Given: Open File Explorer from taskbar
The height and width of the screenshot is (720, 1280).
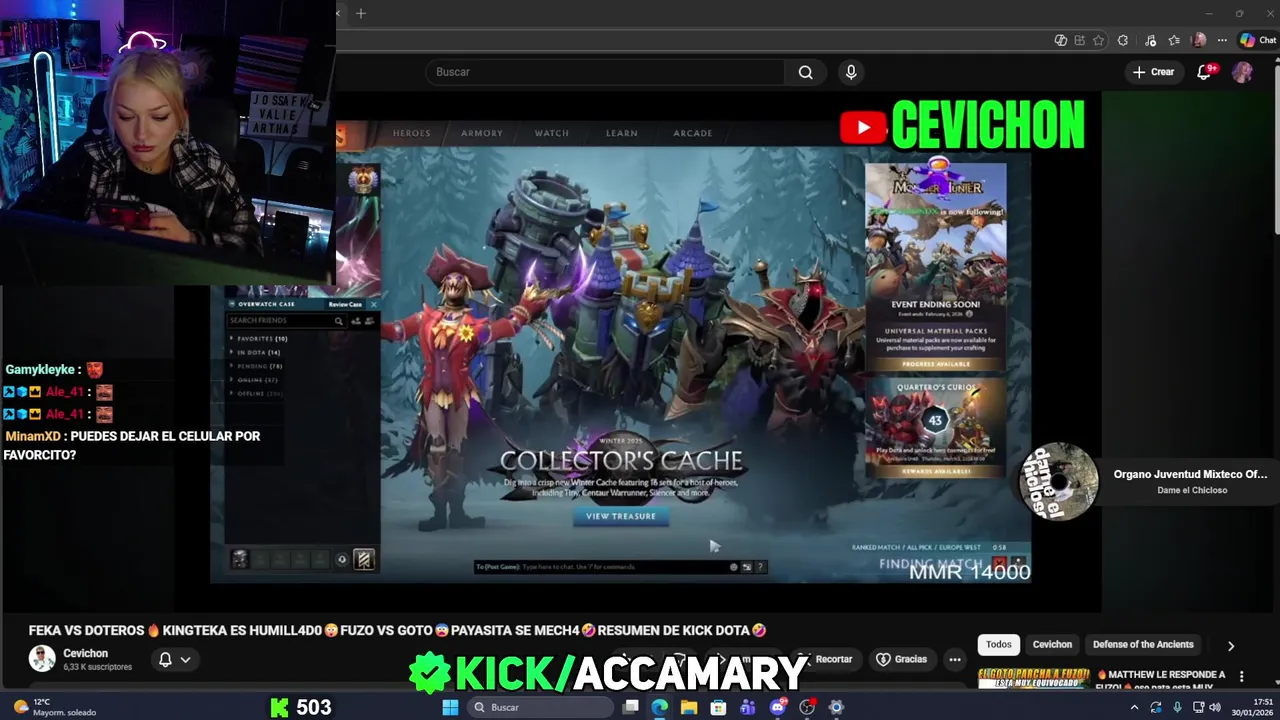Looking at the screenshot, I should pyautogui.click(x=689, y=707).
